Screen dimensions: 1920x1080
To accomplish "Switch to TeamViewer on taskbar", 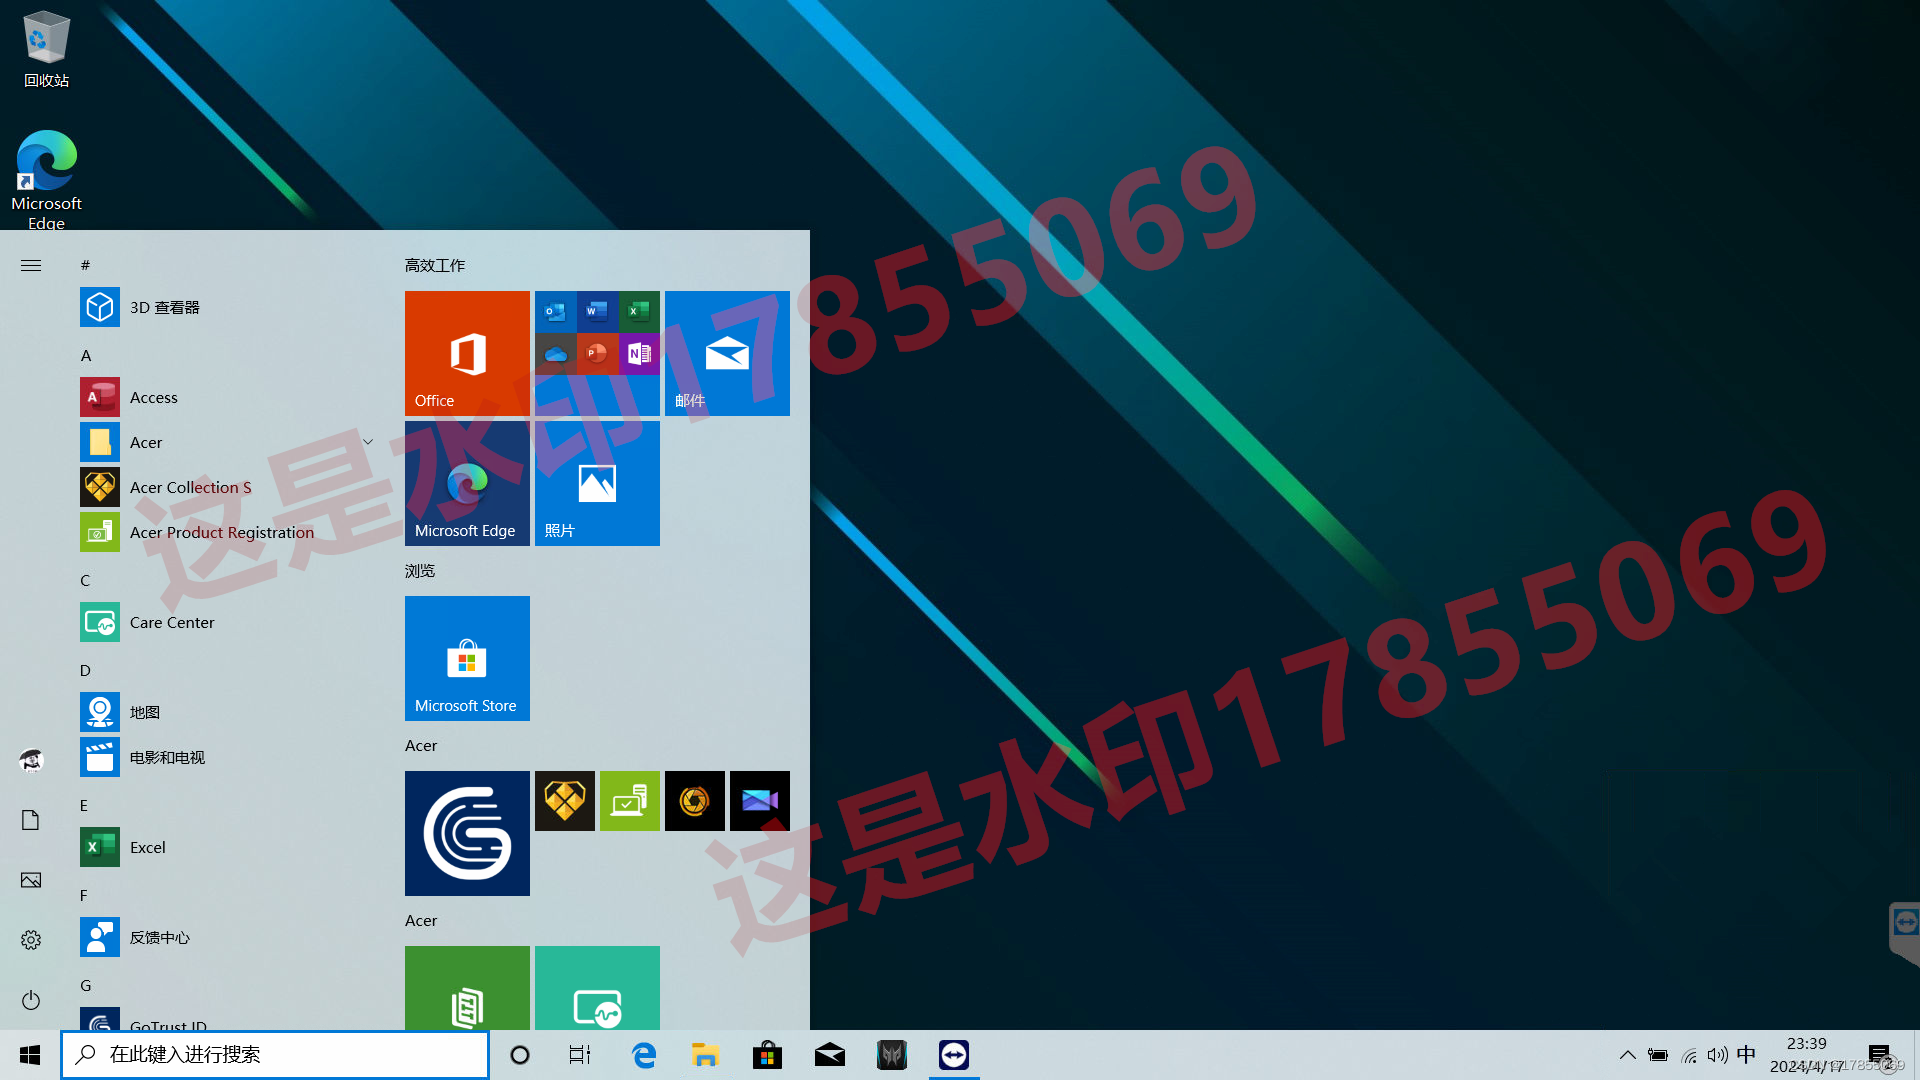I will pyautogui.click(x=954, y=1055).
